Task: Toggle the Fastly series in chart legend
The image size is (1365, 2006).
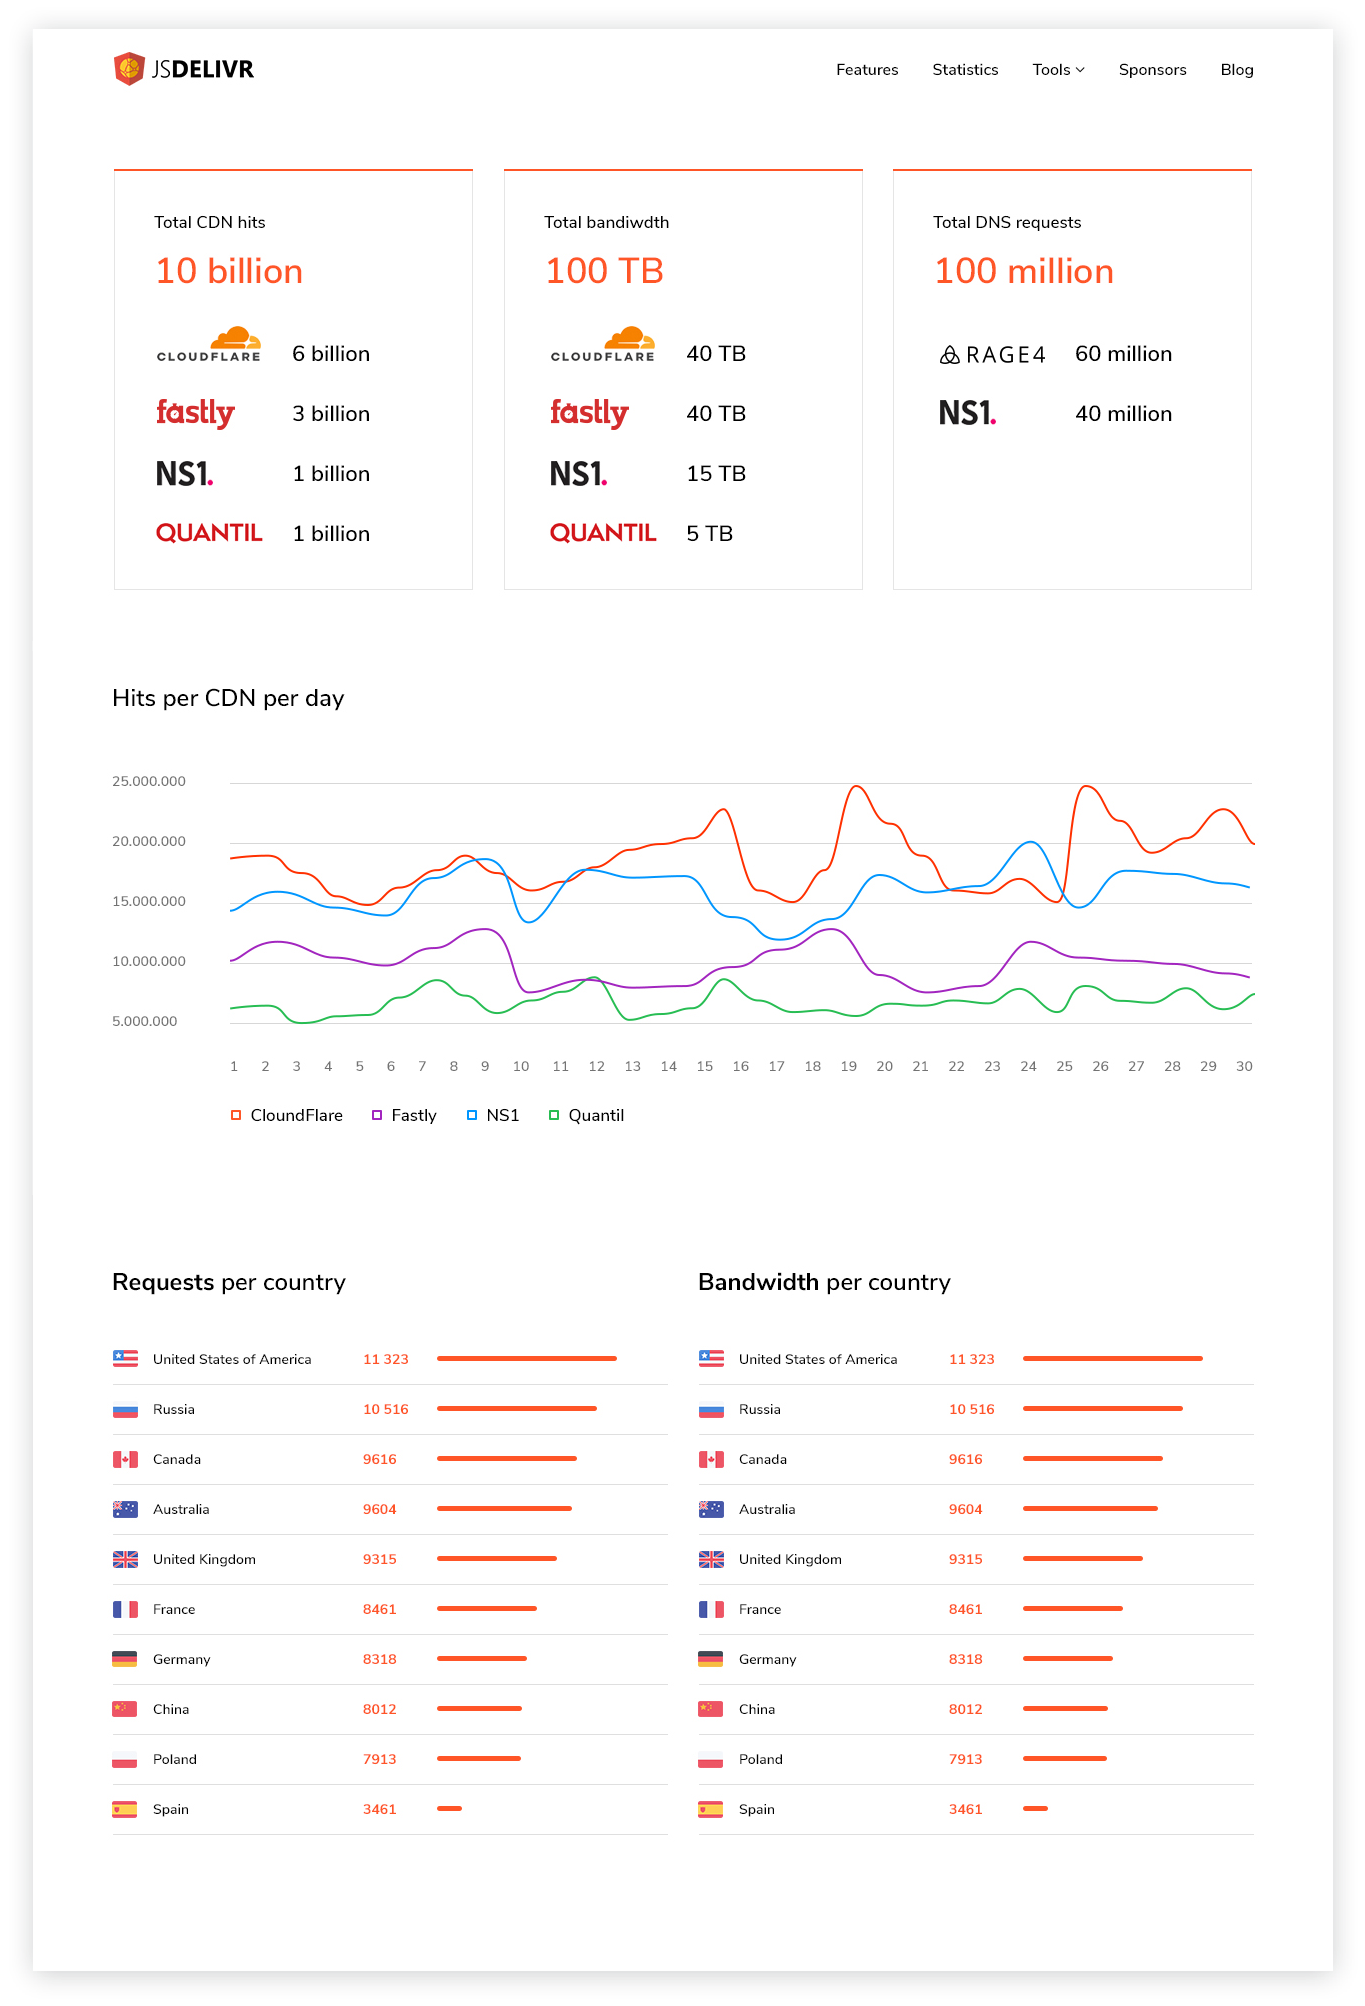Action: point(377,1115)
